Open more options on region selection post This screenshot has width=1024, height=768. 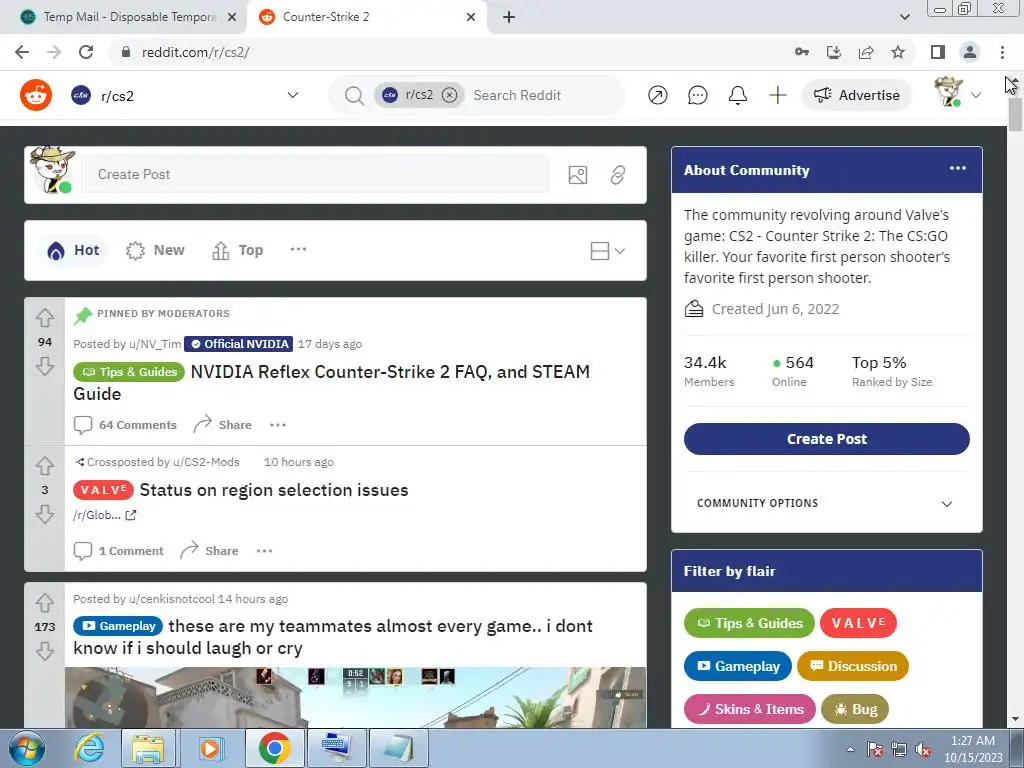[264, 551]
